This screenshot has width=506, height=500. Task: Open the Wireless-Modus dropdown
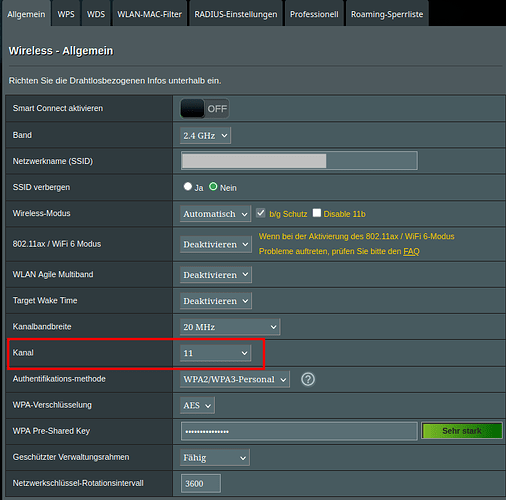(x=215, y=214)
